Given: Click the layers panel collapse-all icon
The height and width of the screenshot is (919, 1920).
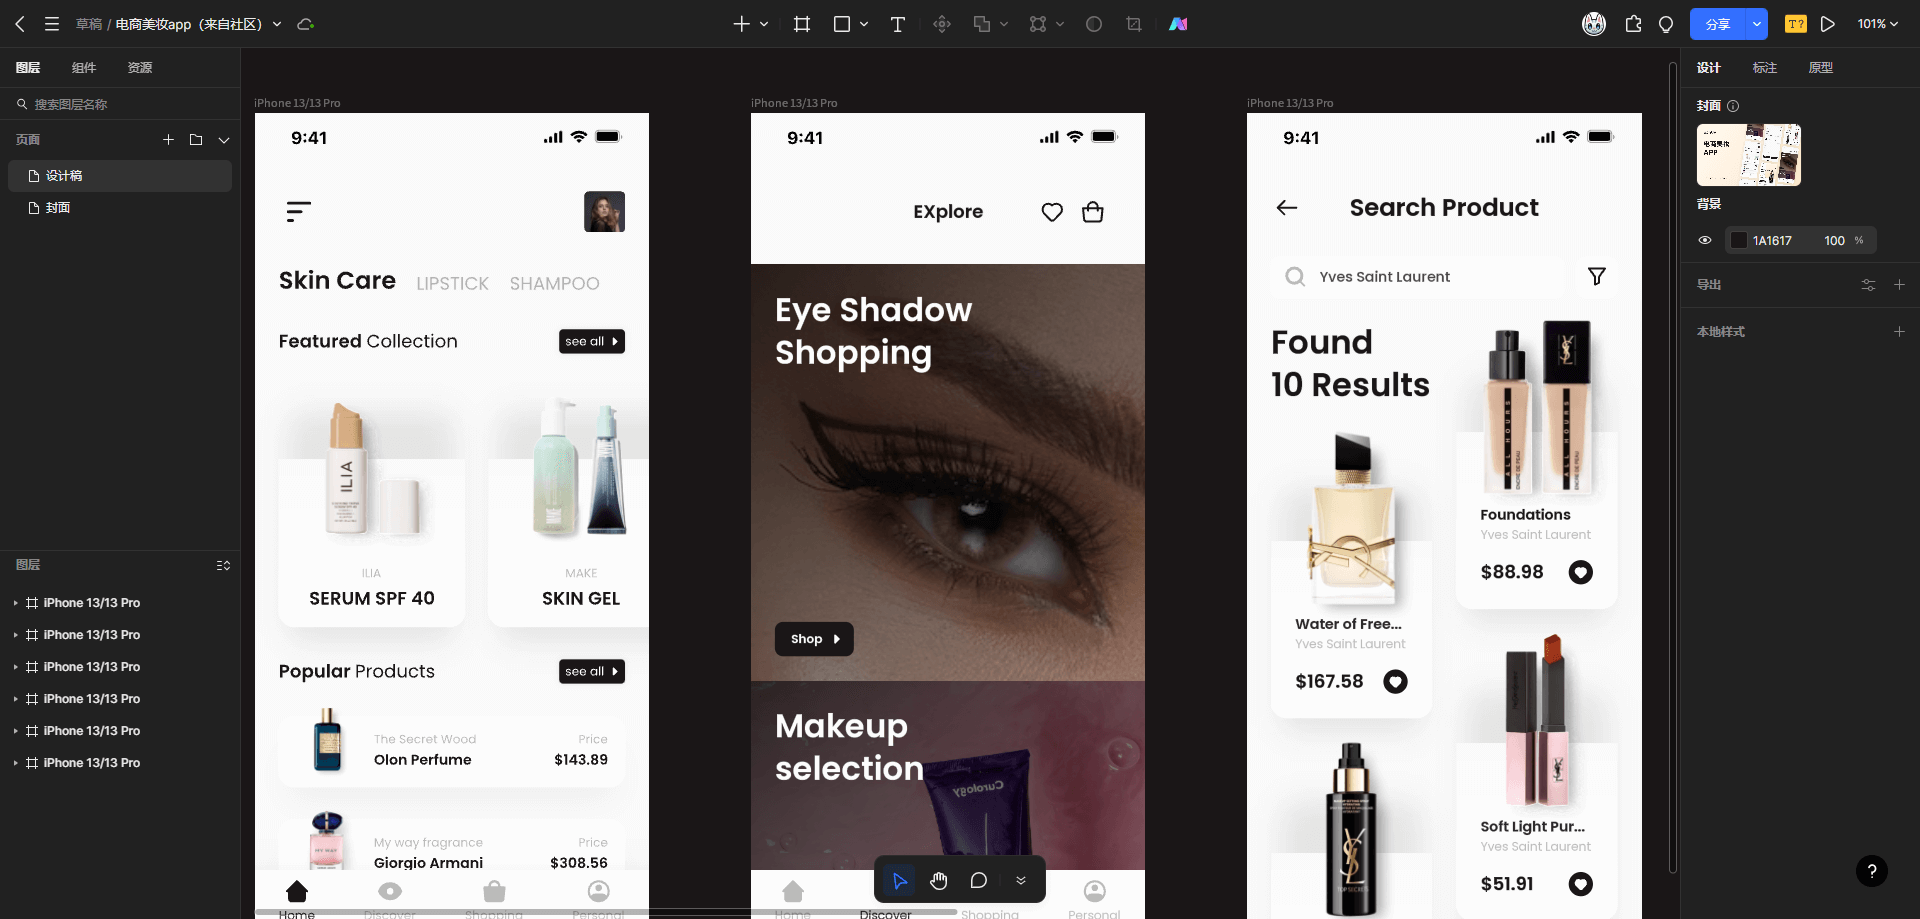Looking at the screenshot, I should coord(223,565).
